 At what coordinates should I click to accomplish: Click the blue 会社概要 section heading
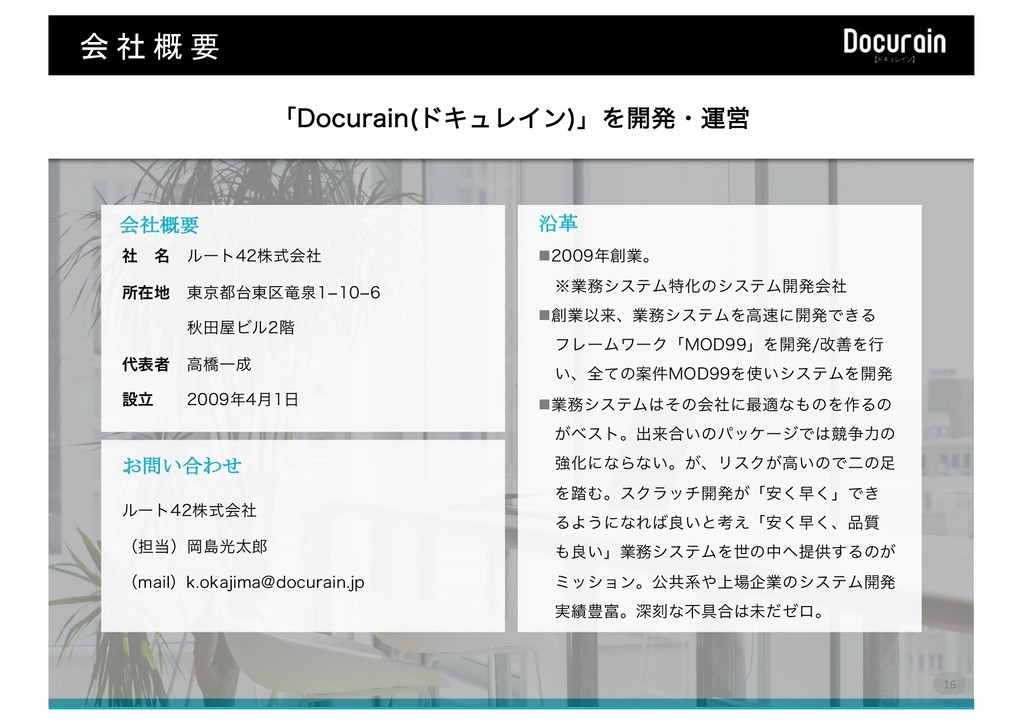(x=159, y=225)
